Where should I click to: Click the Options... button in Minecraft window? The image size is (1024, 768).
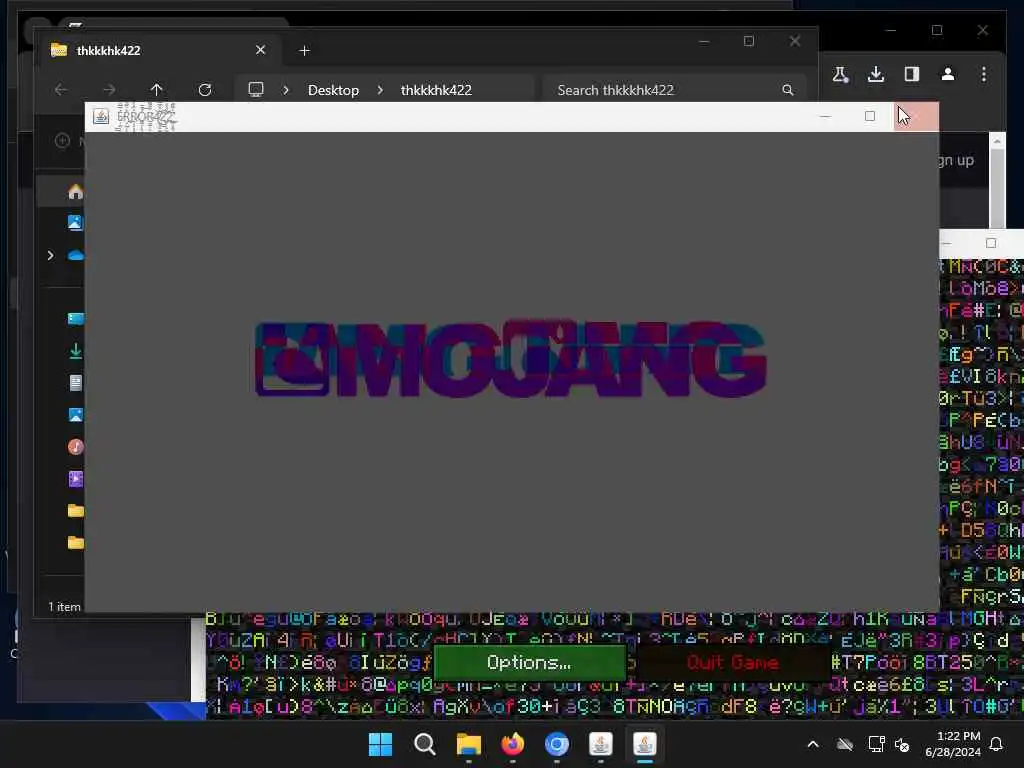[x=529, y=662]
